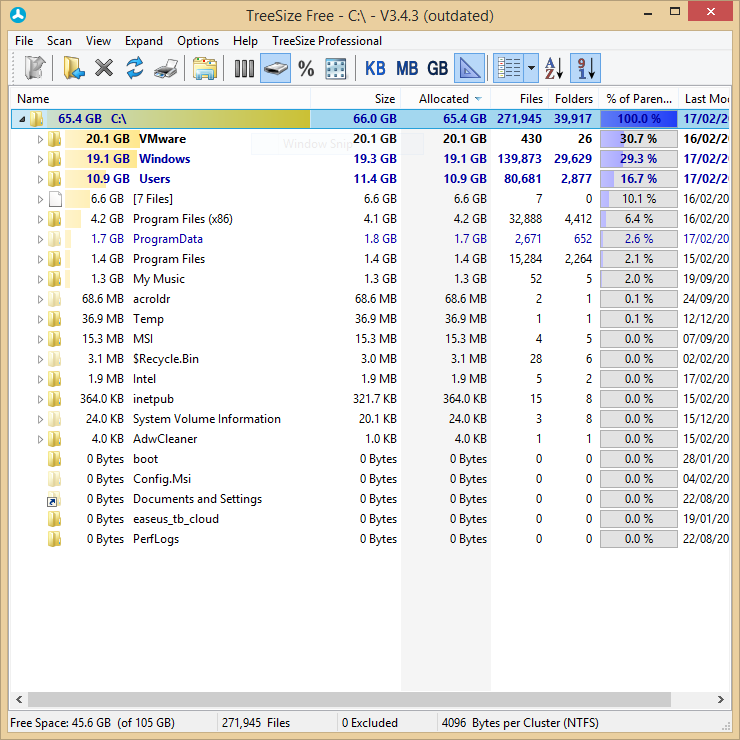This screenshot has width=740, height=740.
Task: Show sizes in GB
Action: pos(437,68)
